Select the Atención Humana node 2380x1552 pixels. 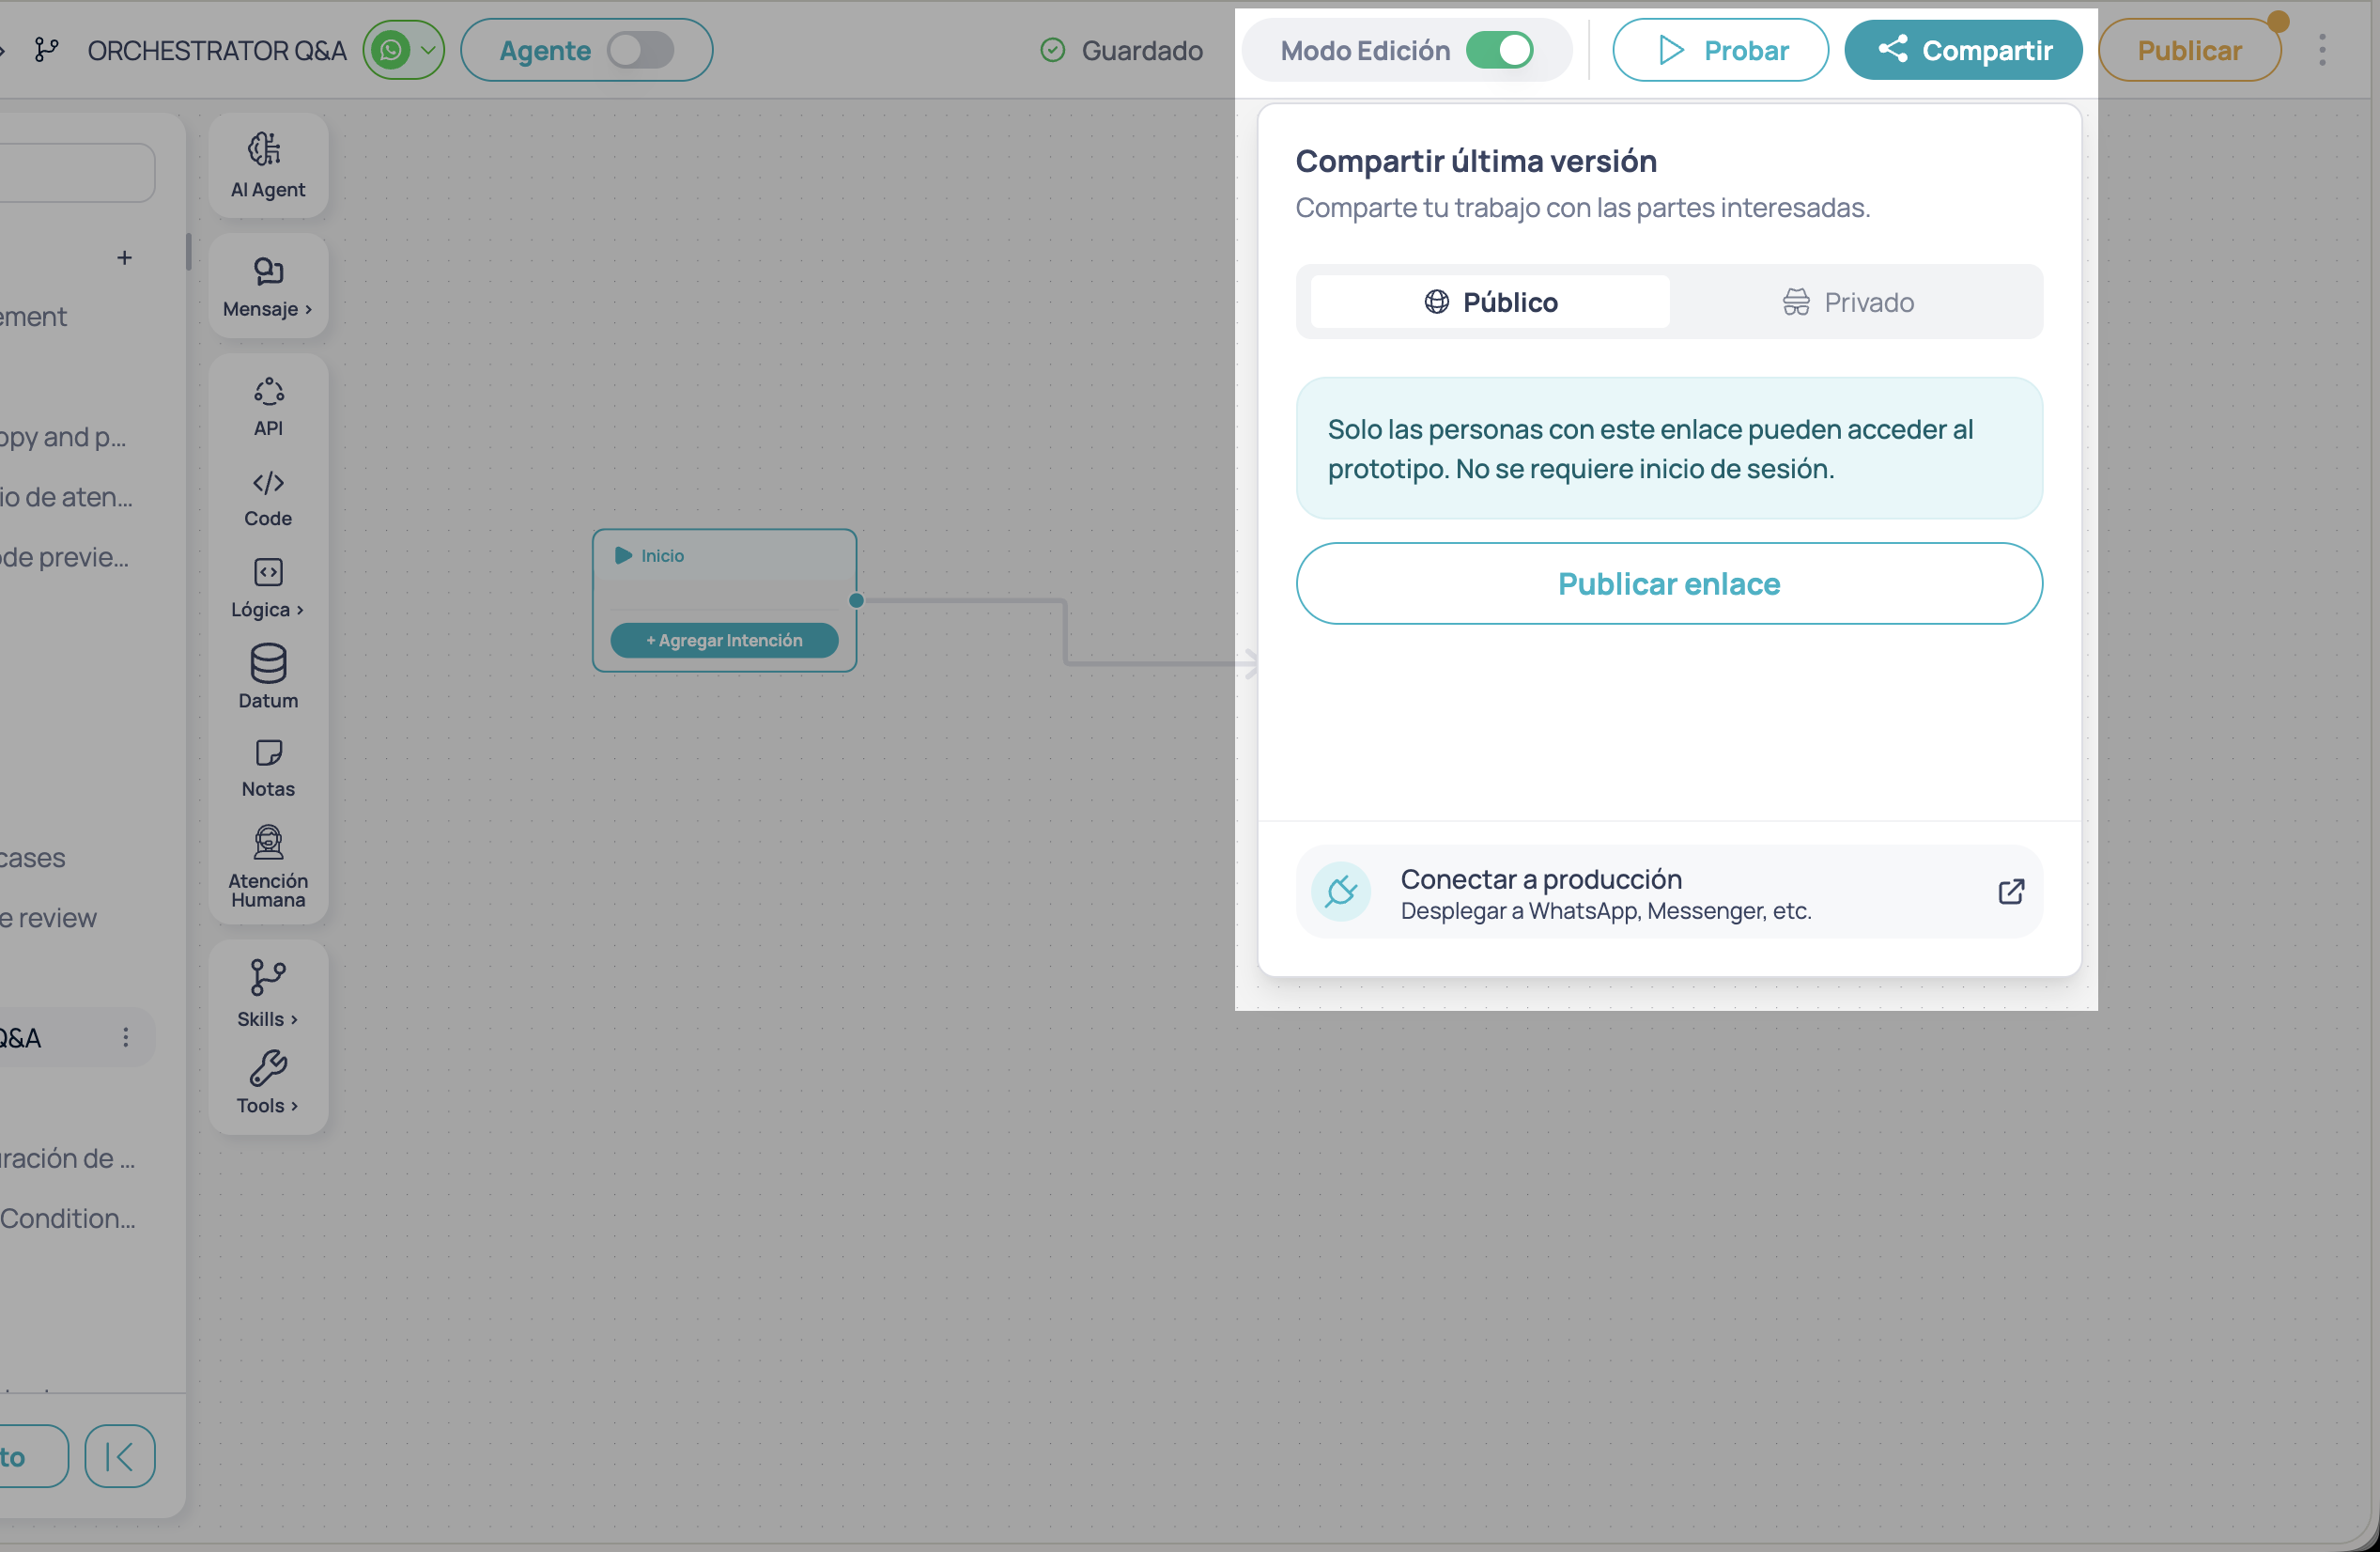tap(267, 865)
